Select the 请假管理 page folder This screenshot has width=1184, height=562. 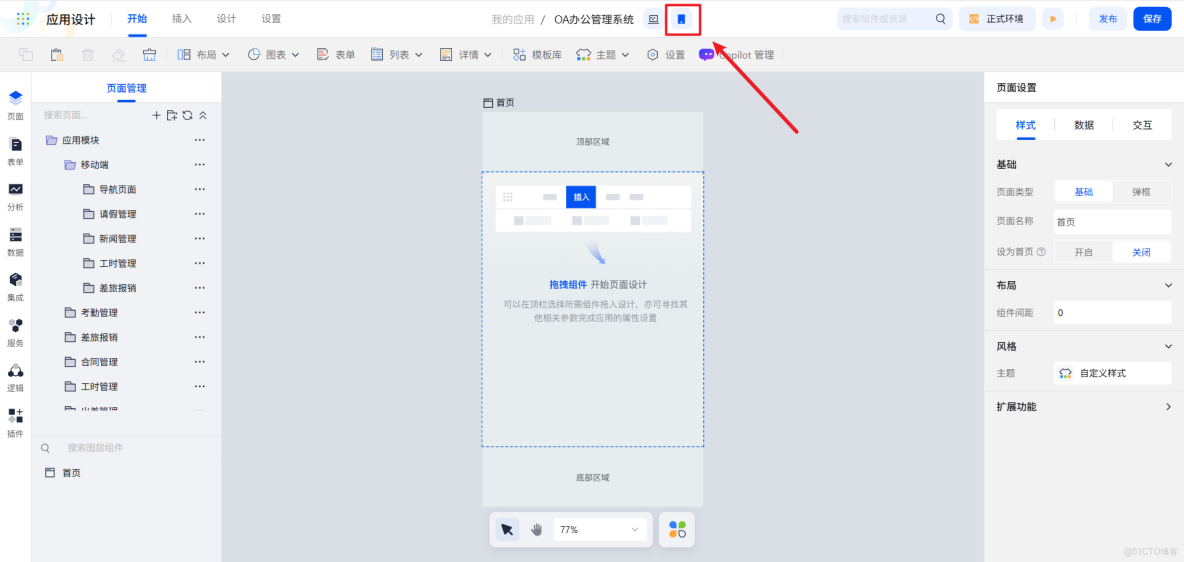click(x=117, y=215)
